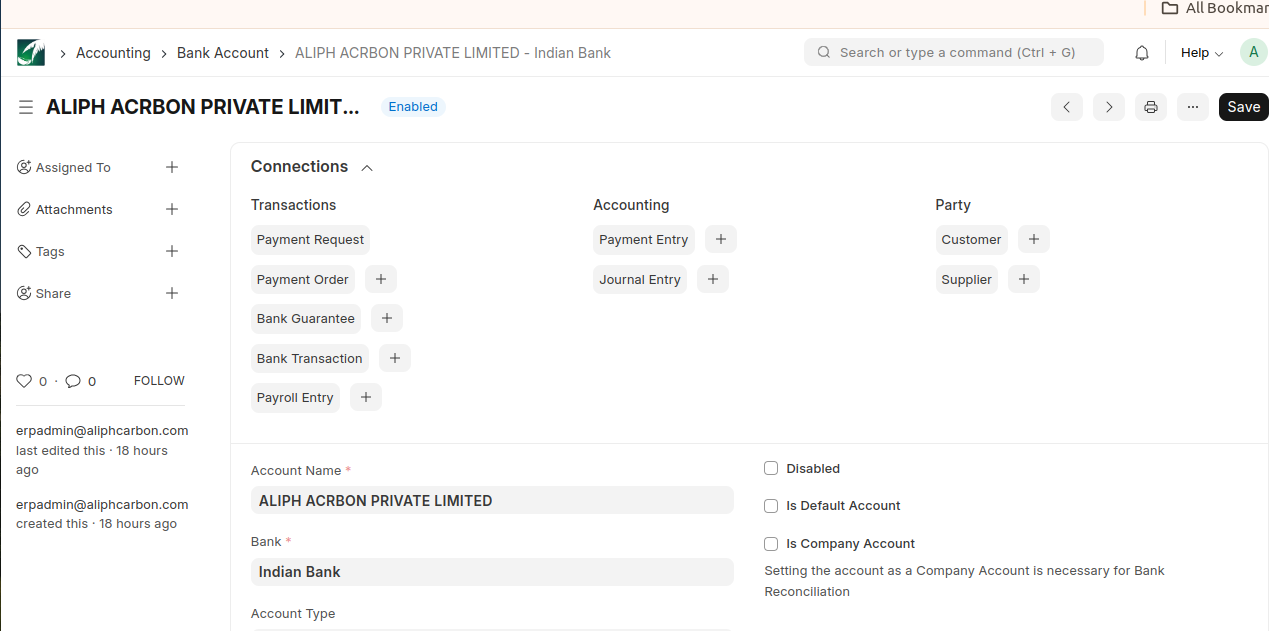Open the Help dropdown menu

click(1201, 53)
